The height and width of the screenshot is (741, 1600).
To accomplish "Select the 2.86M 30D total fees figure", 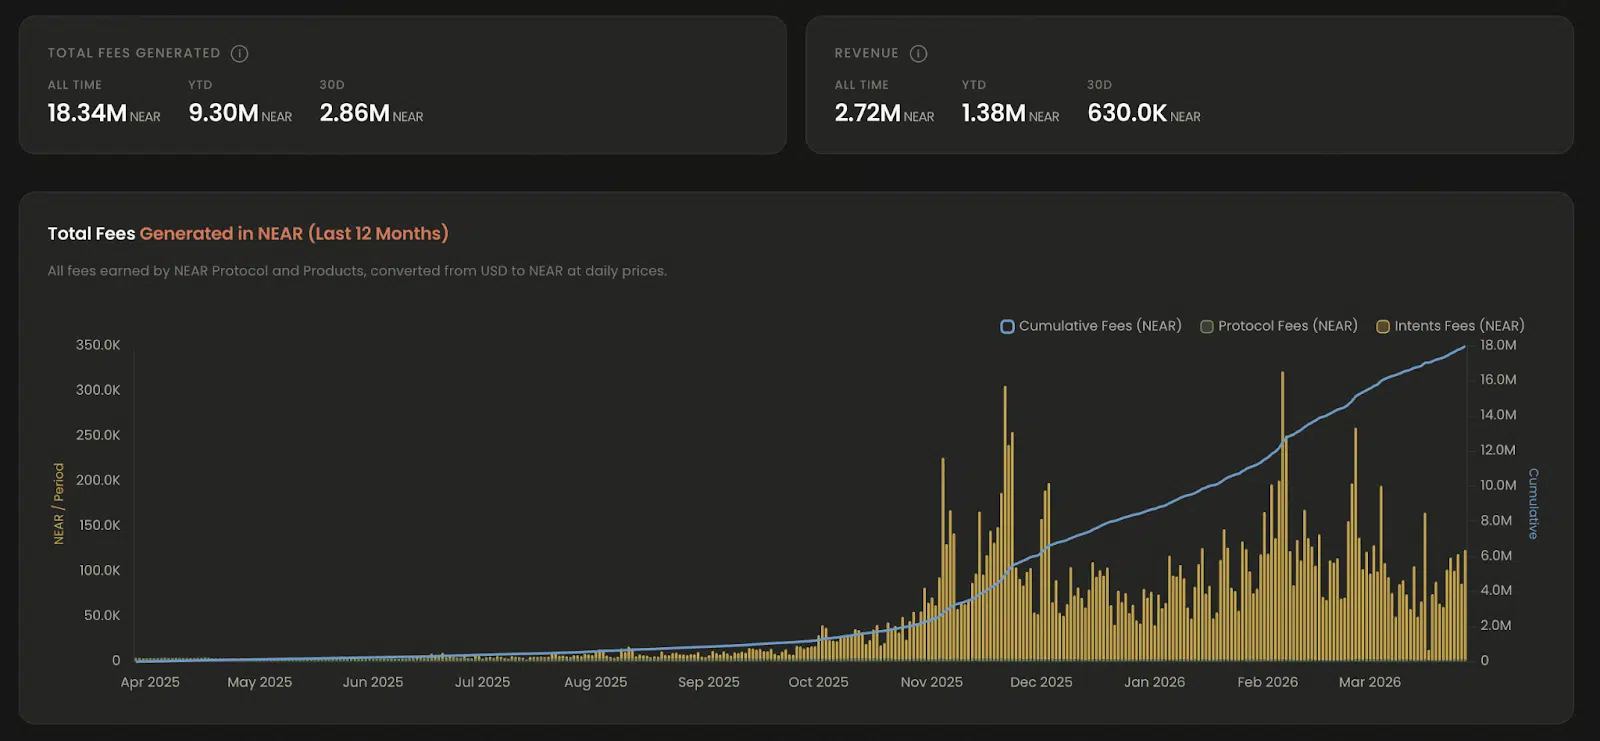I will tap(354, 113).
